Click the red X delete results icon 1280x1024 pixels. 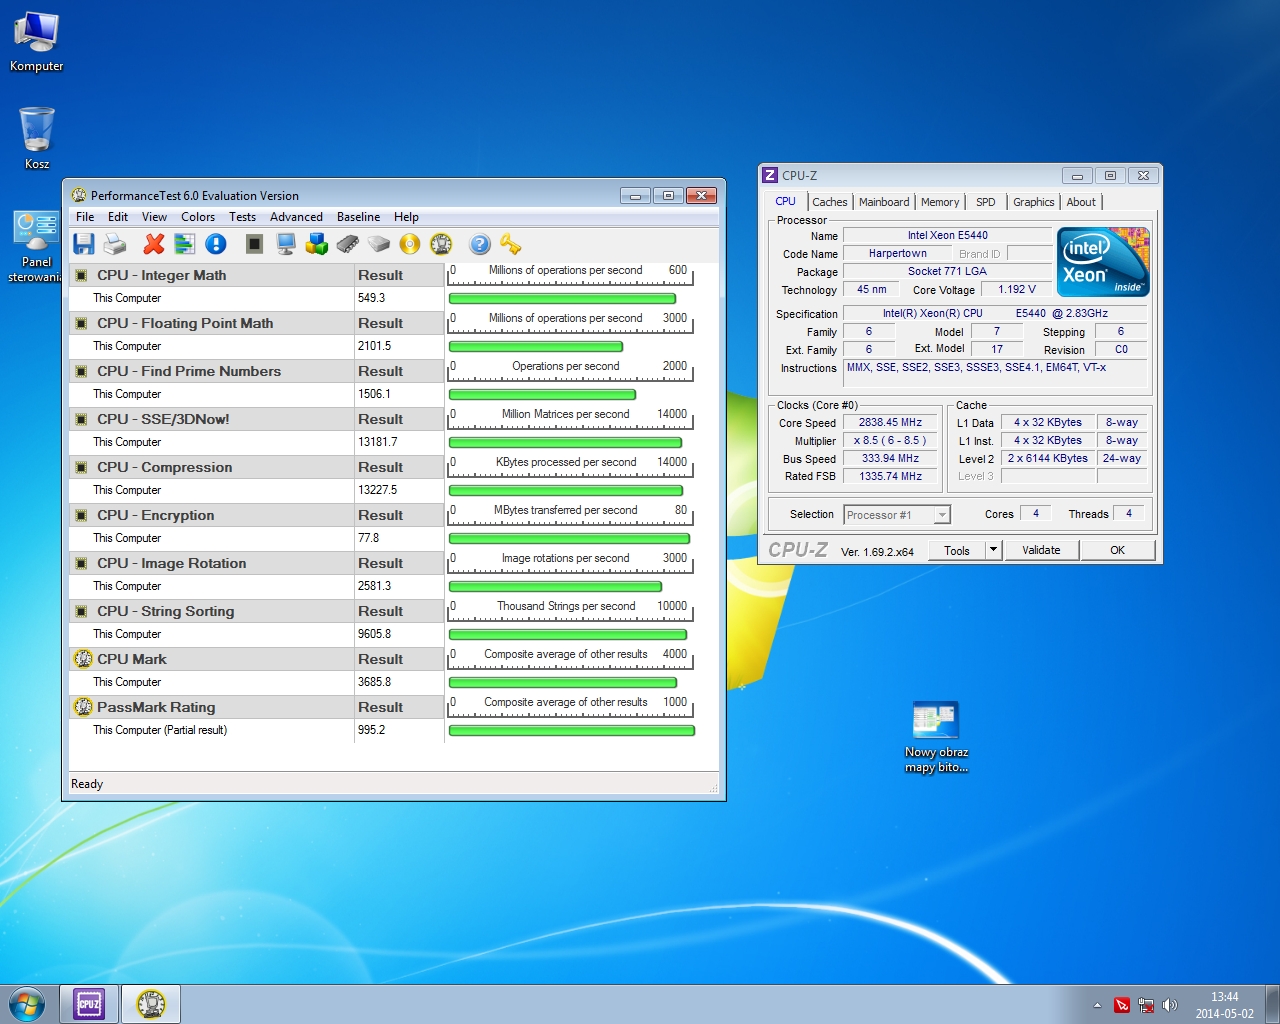click(153, 244)
